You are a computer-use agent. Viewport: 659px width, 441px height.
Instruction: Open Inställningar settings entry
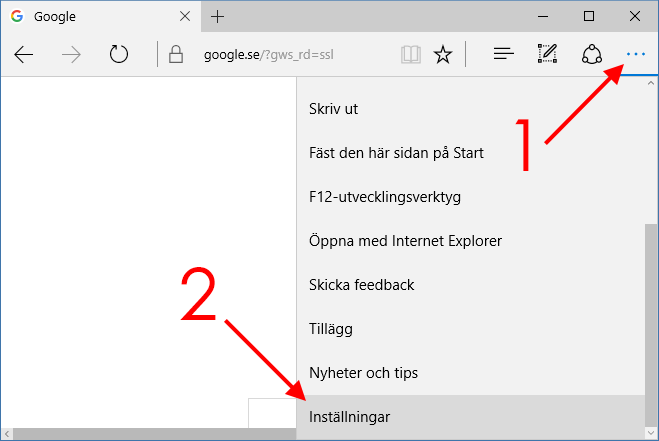pos(350,416)
